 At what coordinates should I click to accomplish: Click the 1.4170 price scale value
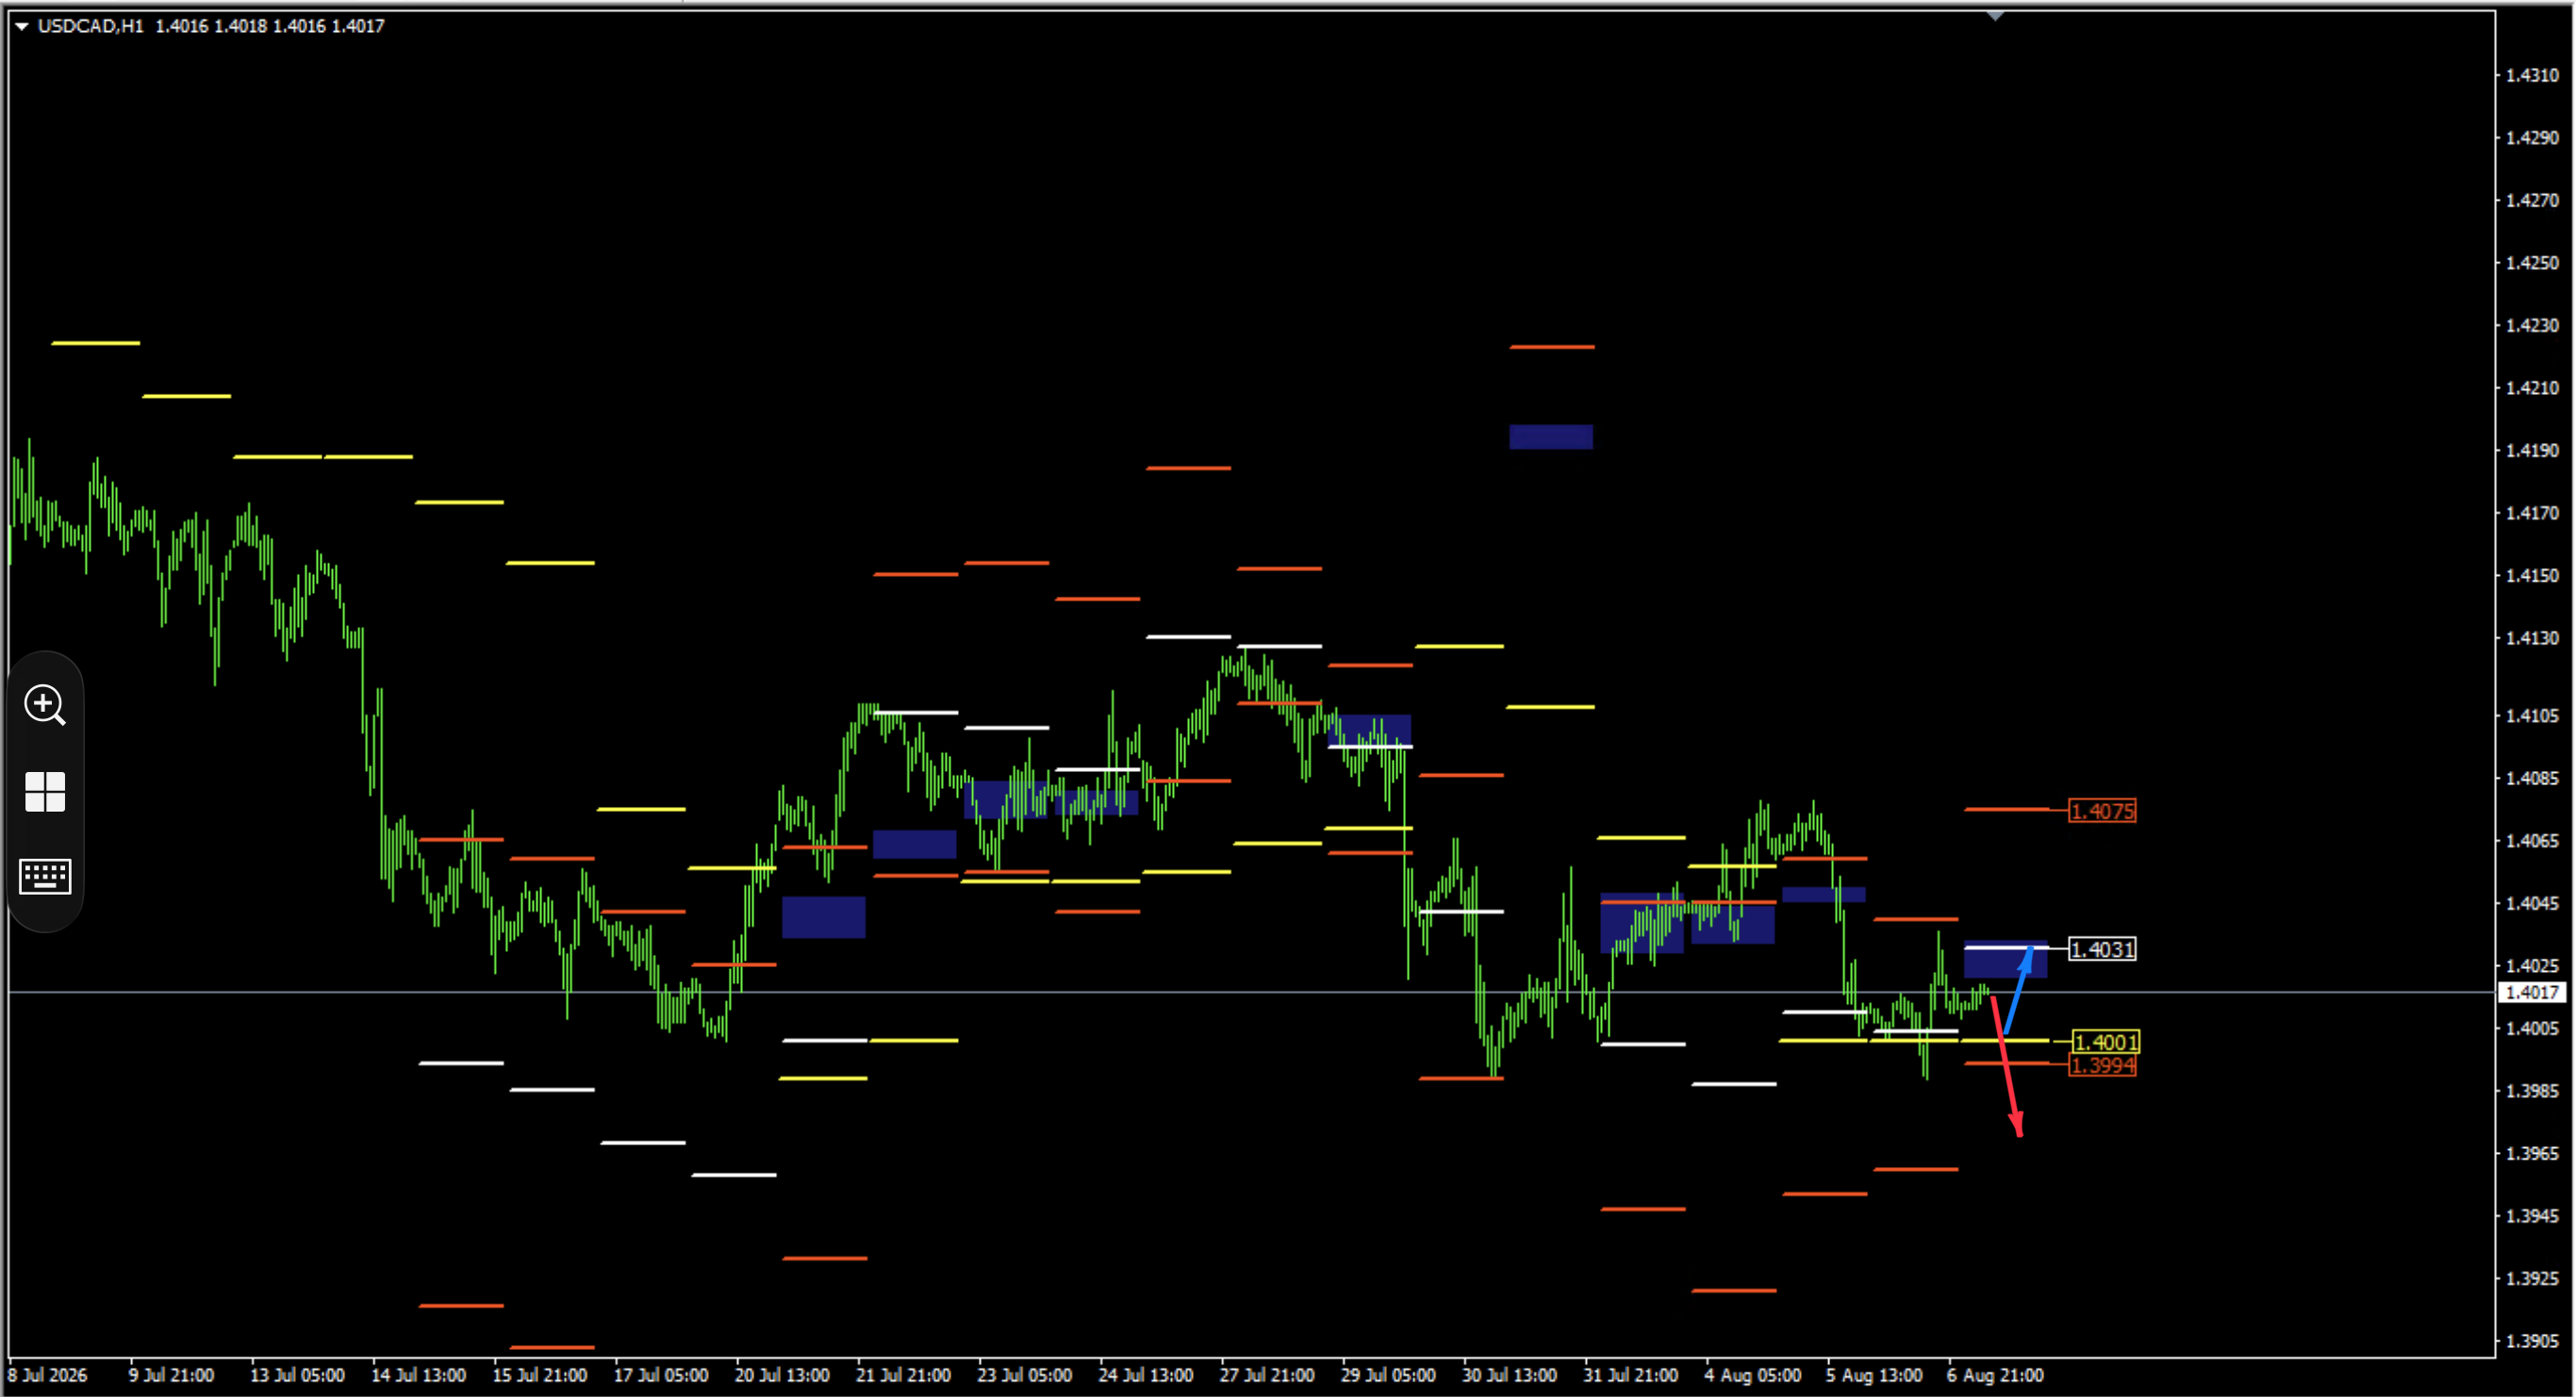pos(2532,513)
